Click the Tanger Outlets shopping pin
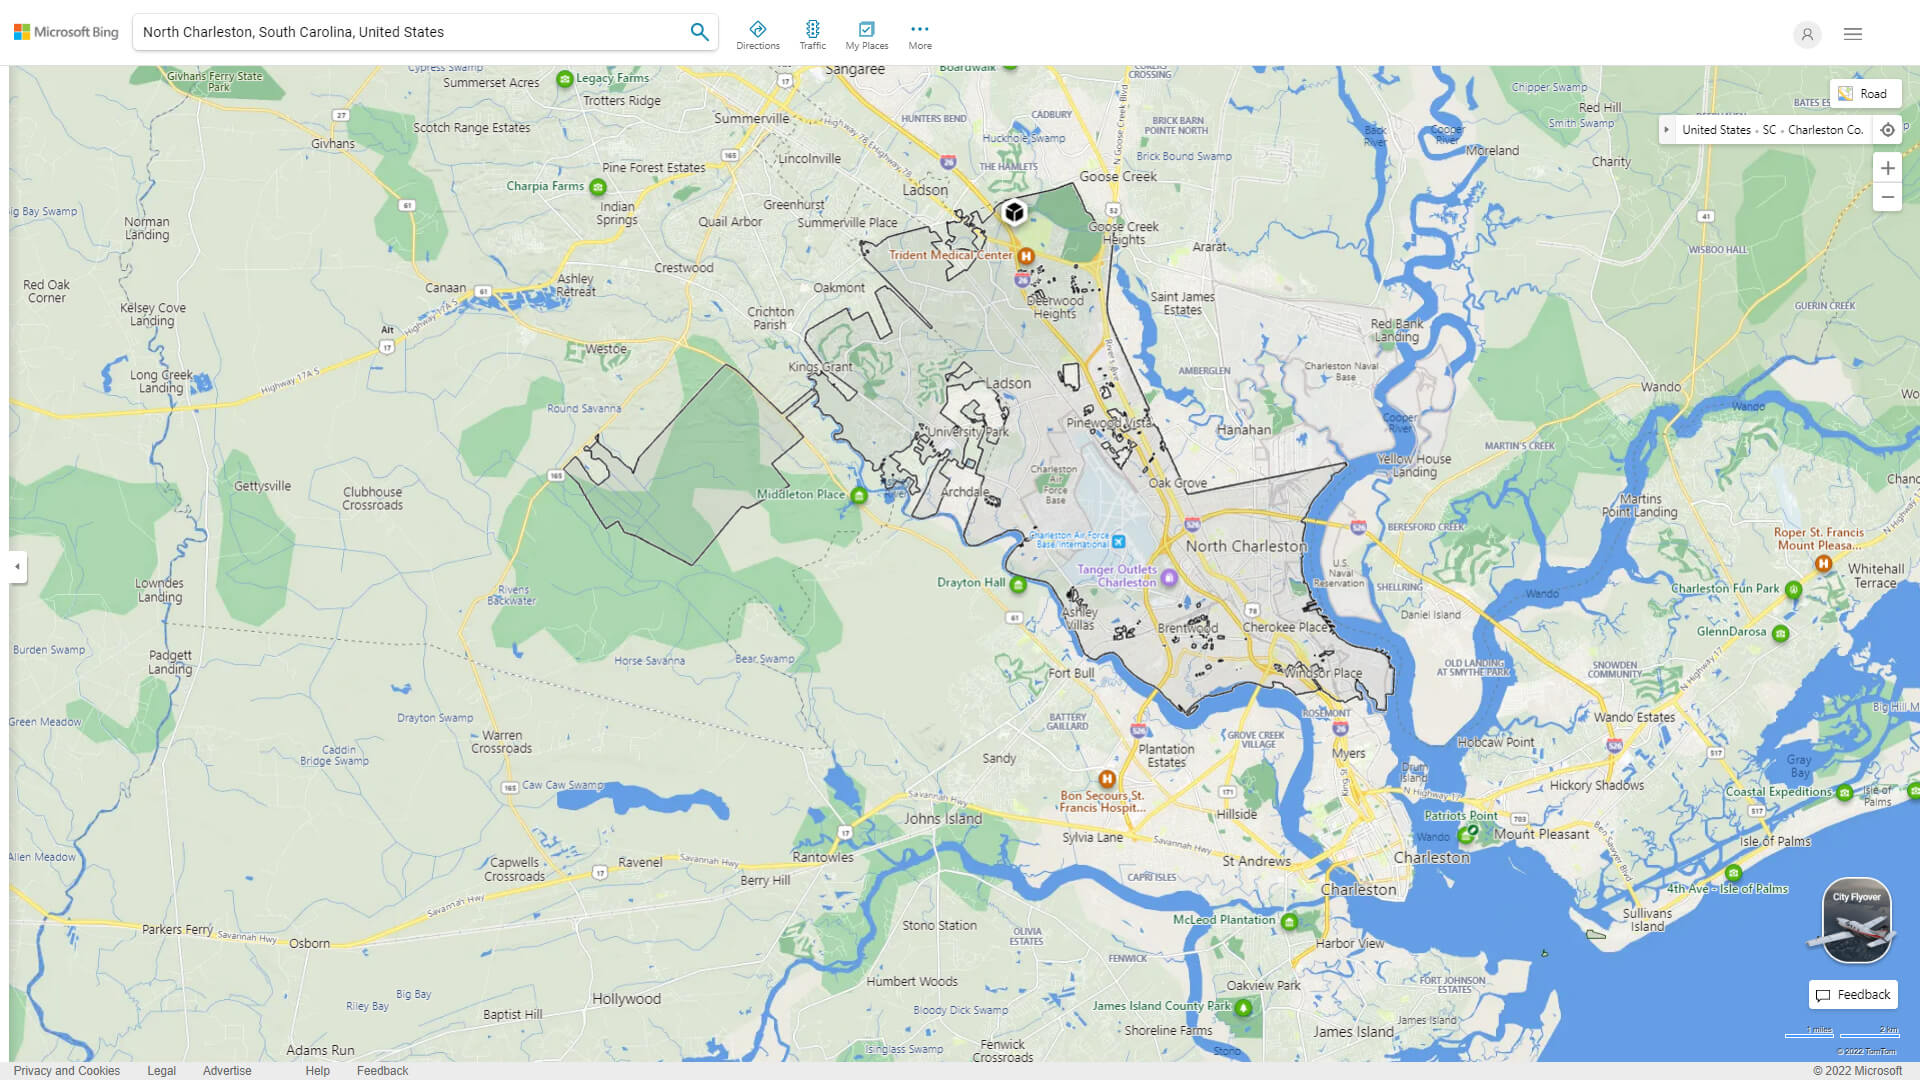The height and width of the screenshot is (1080, 1920). [x=1169, y=578]
